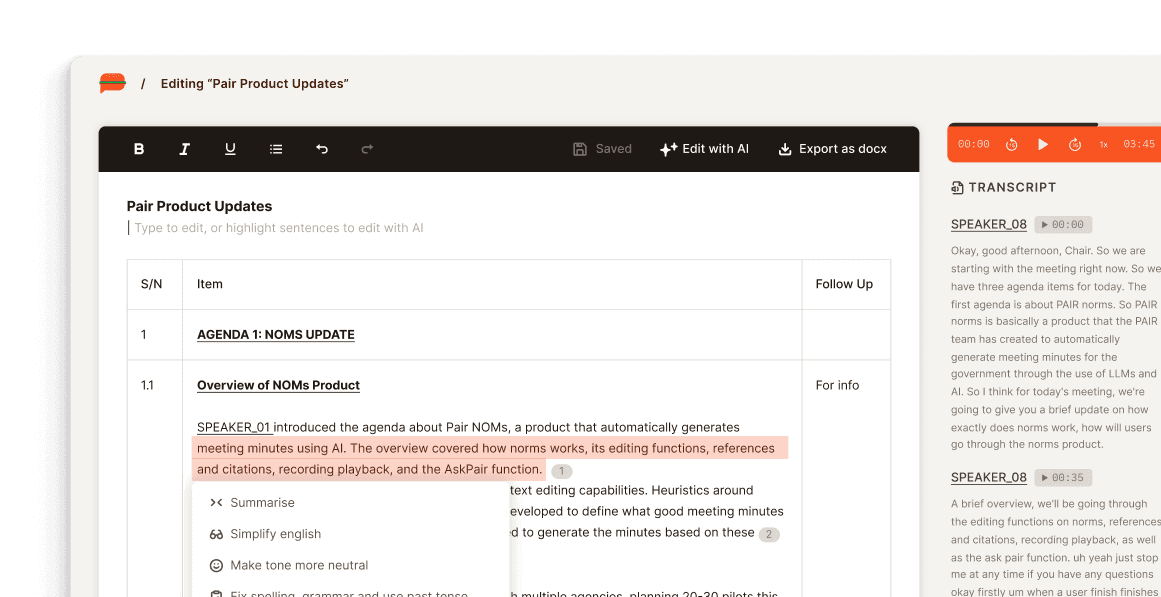Screen dimensions: 1161x597
Task: Play the meeting recording
Action: tap(1043, 145)
